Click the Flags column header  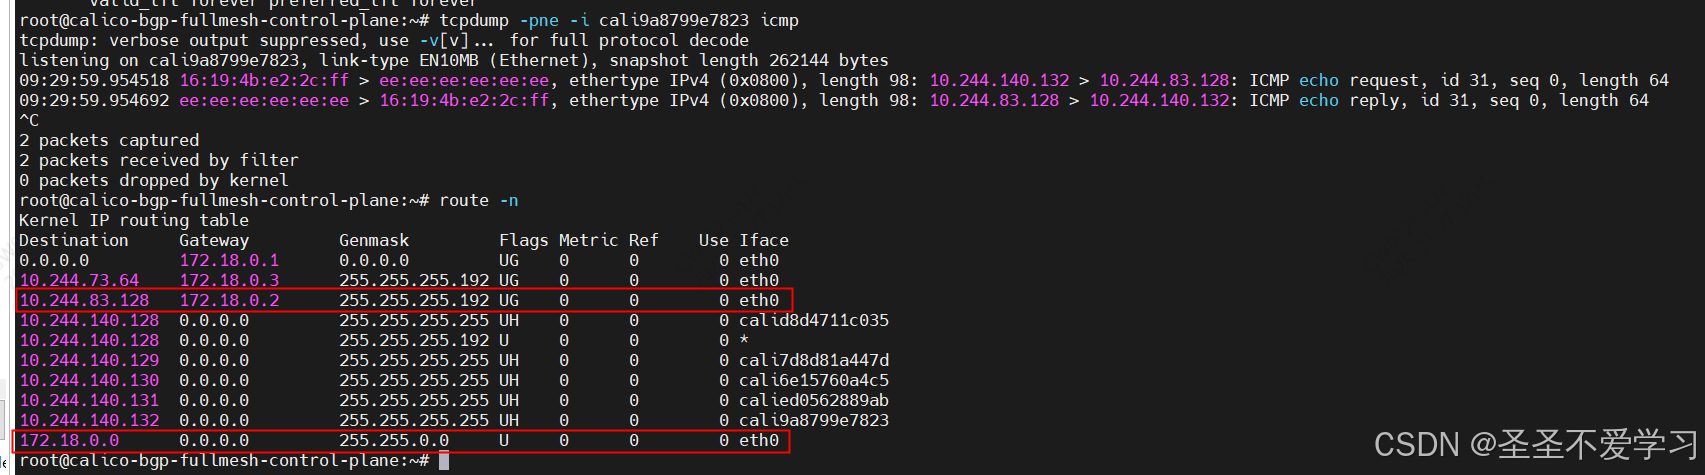click(524, 240)
